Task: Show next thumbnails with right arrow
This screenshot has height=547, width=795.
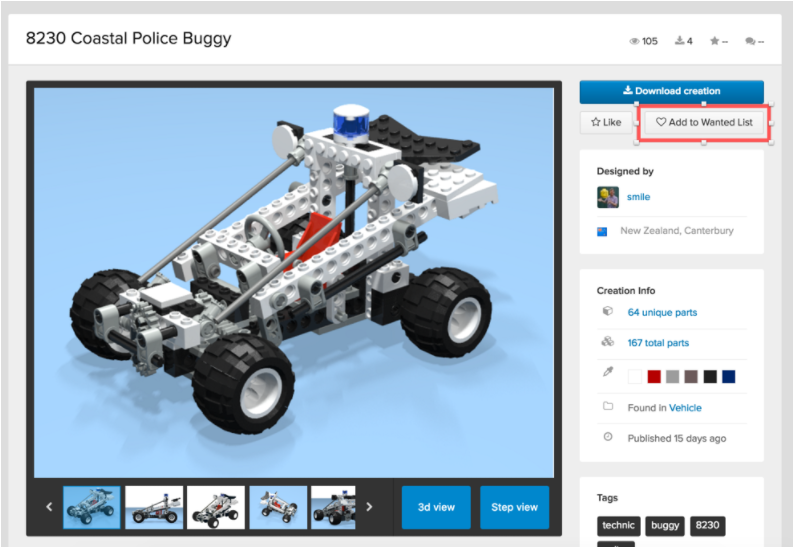Action: click(369, 506)
